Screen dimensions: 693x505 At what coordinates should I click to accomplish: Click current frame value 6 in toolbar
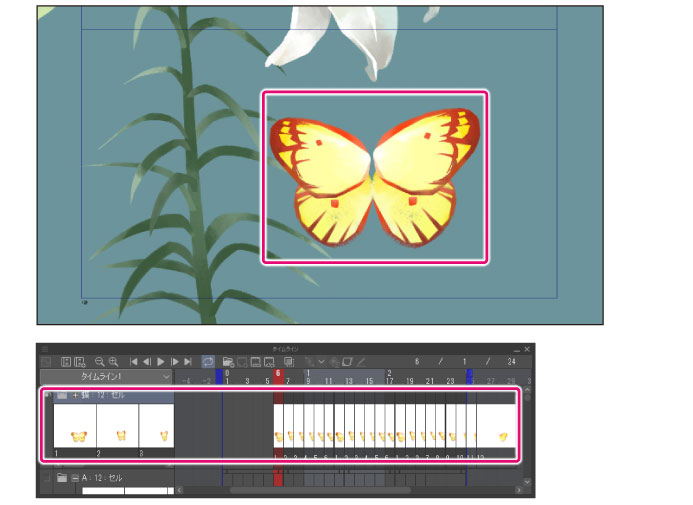click(417, 362)
